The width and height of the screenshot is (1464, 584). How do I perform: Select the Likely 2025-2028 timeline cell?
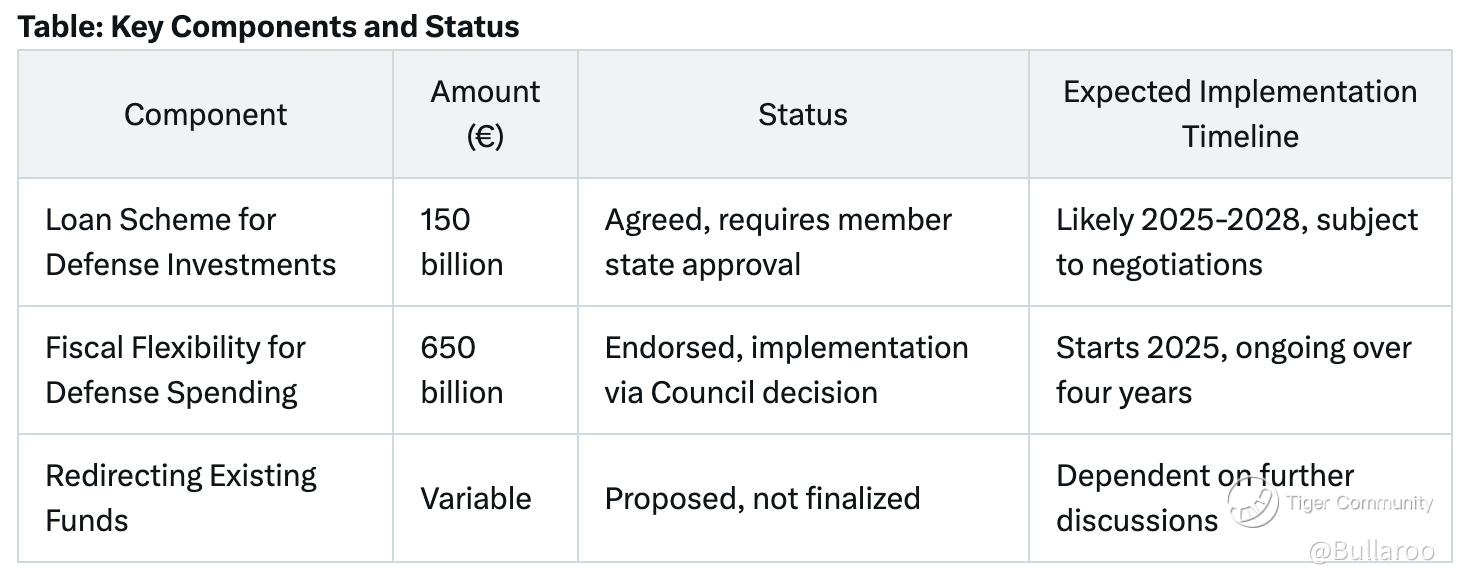point(1236,242)
